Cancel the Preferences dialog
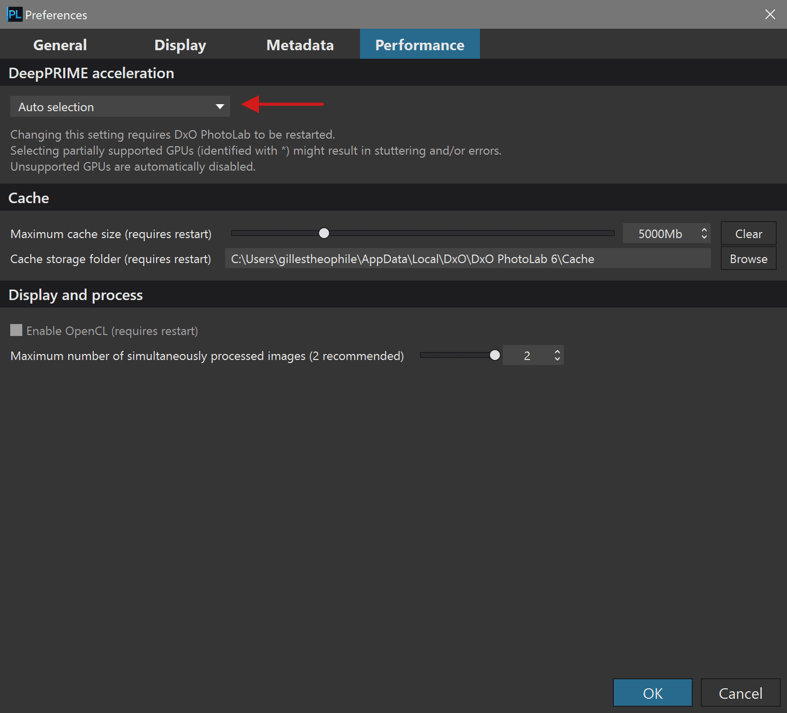This screenshot has height=713, width=787. (740, 693)
